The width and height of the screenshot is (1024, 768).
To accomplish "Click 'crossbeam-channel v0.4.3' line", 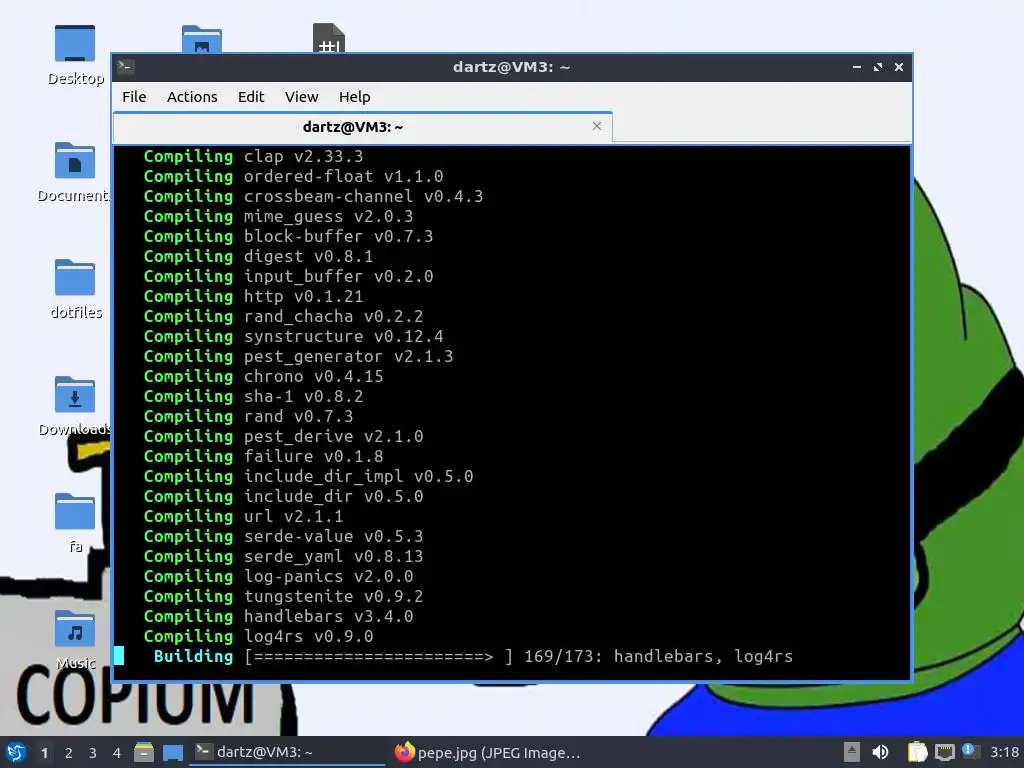I will (x=363, y=197).
